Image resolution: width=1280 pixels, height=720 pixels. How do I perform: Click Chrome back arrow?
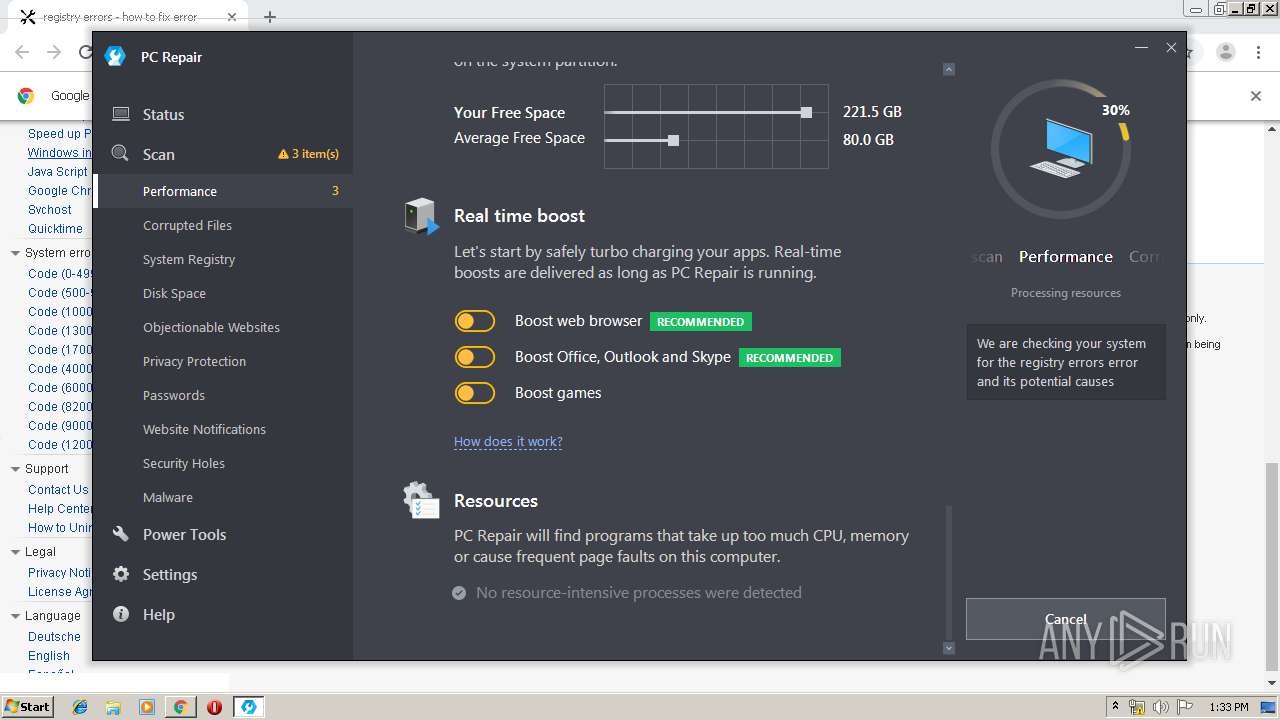pyautogui.click(x=22, y=52)
